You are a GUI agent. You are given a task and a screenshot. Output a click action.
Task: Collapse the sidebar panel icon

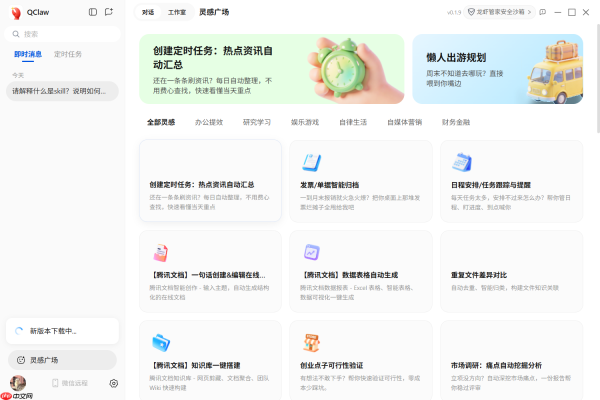[93, 12]
